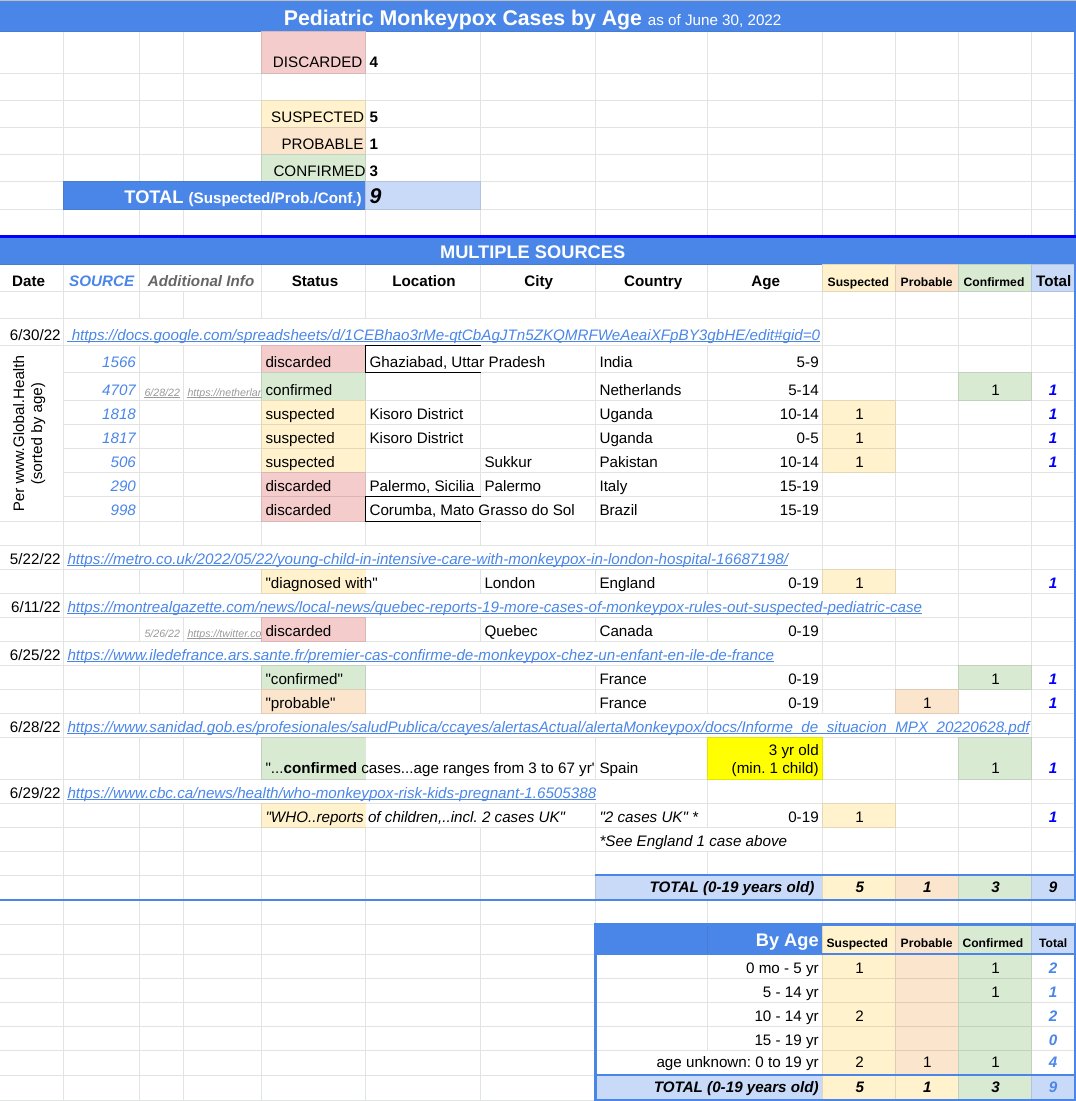Click the MULTIPLE SOURCES section header
This screenshot has width=1076, height=1101.
(532, 251)
